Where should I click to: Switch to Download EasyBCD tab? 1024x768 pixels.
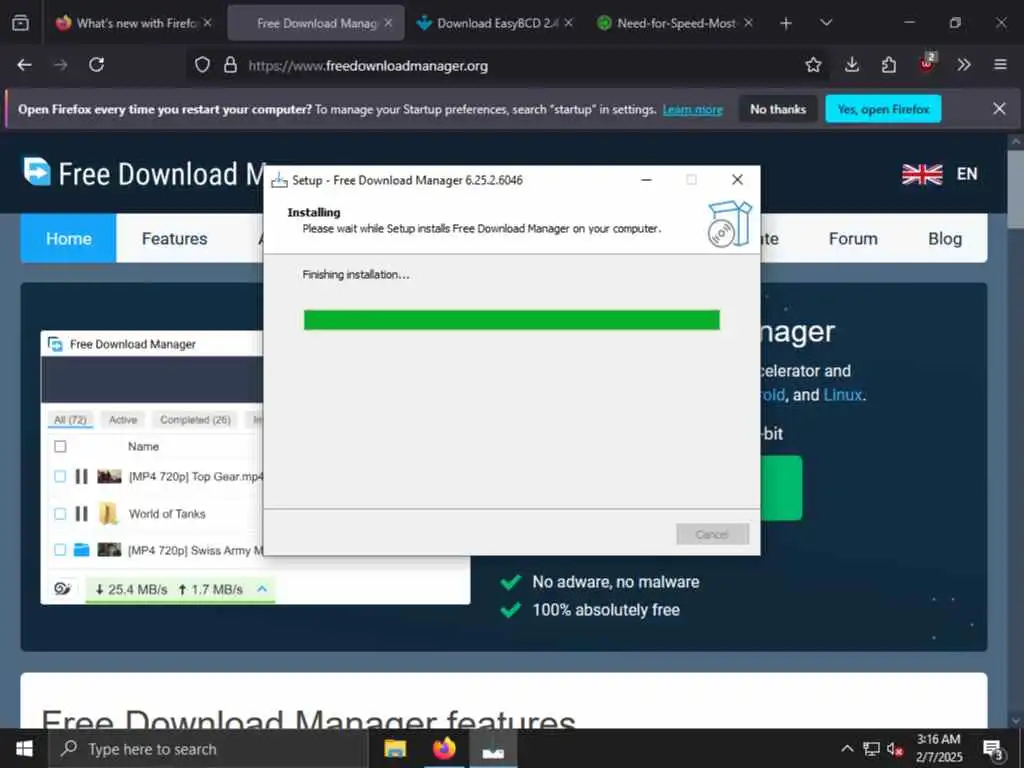[494, 23]
